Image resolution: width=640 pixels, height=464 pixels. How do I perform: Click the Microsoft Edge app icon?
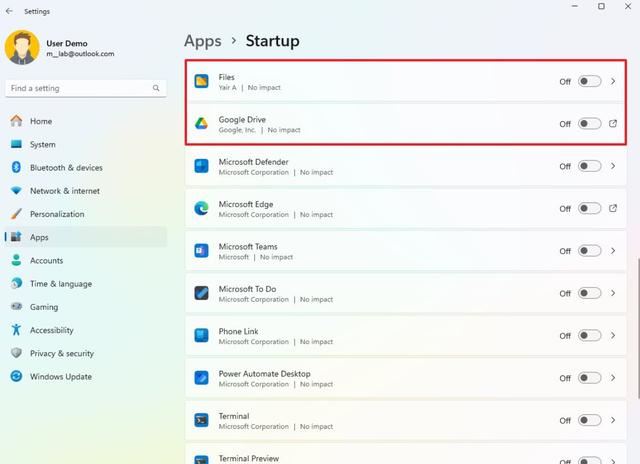tap(201, 209)
